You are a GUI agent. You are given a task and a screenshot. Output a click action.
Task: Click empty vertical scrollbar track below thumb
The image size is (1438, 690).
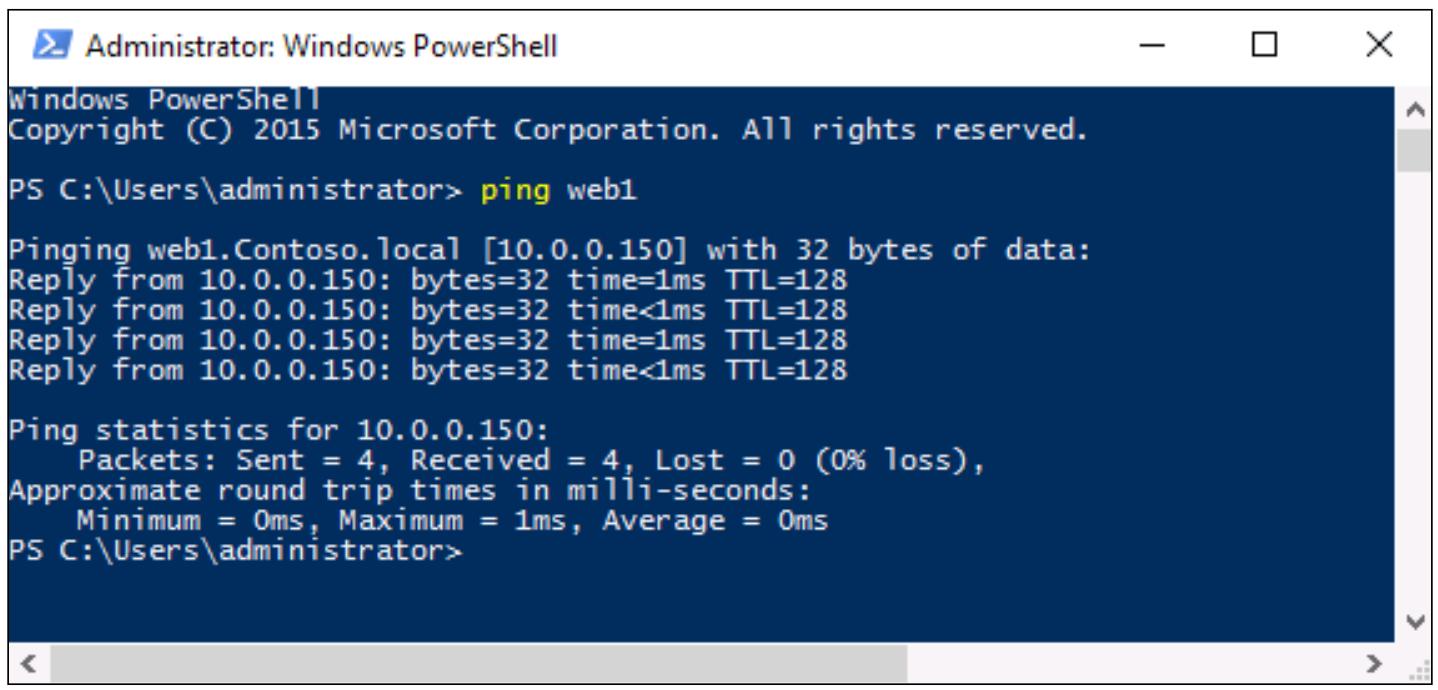(1412, 388)
